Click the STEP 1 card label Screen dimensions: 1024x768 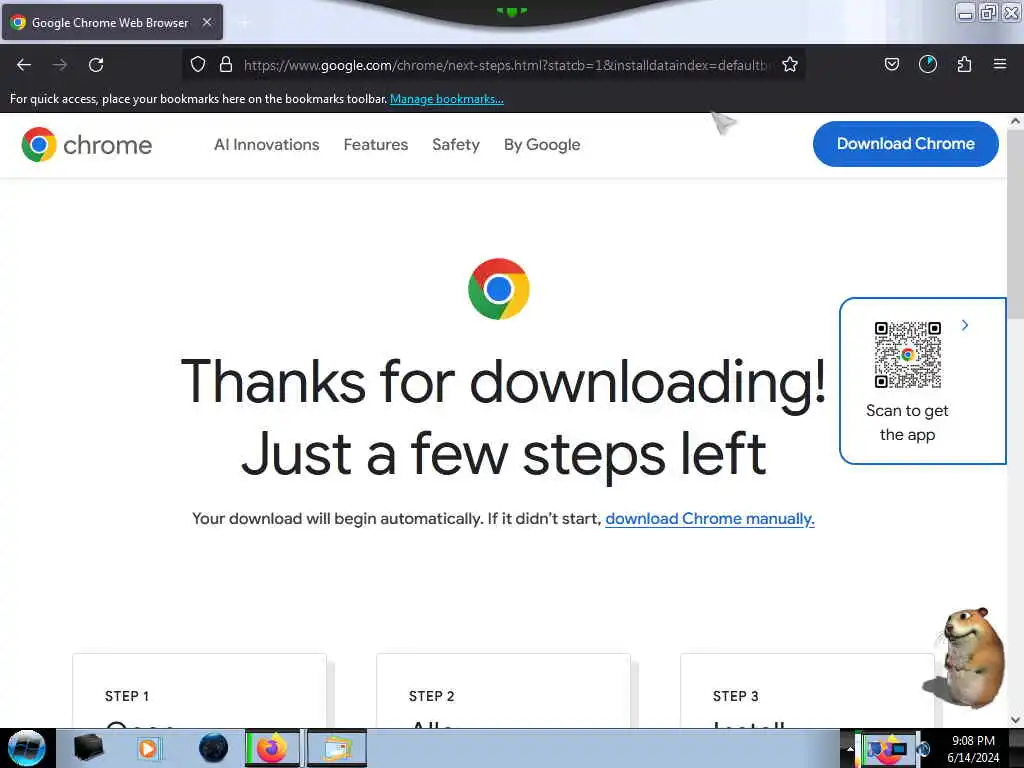click(127, 696)
